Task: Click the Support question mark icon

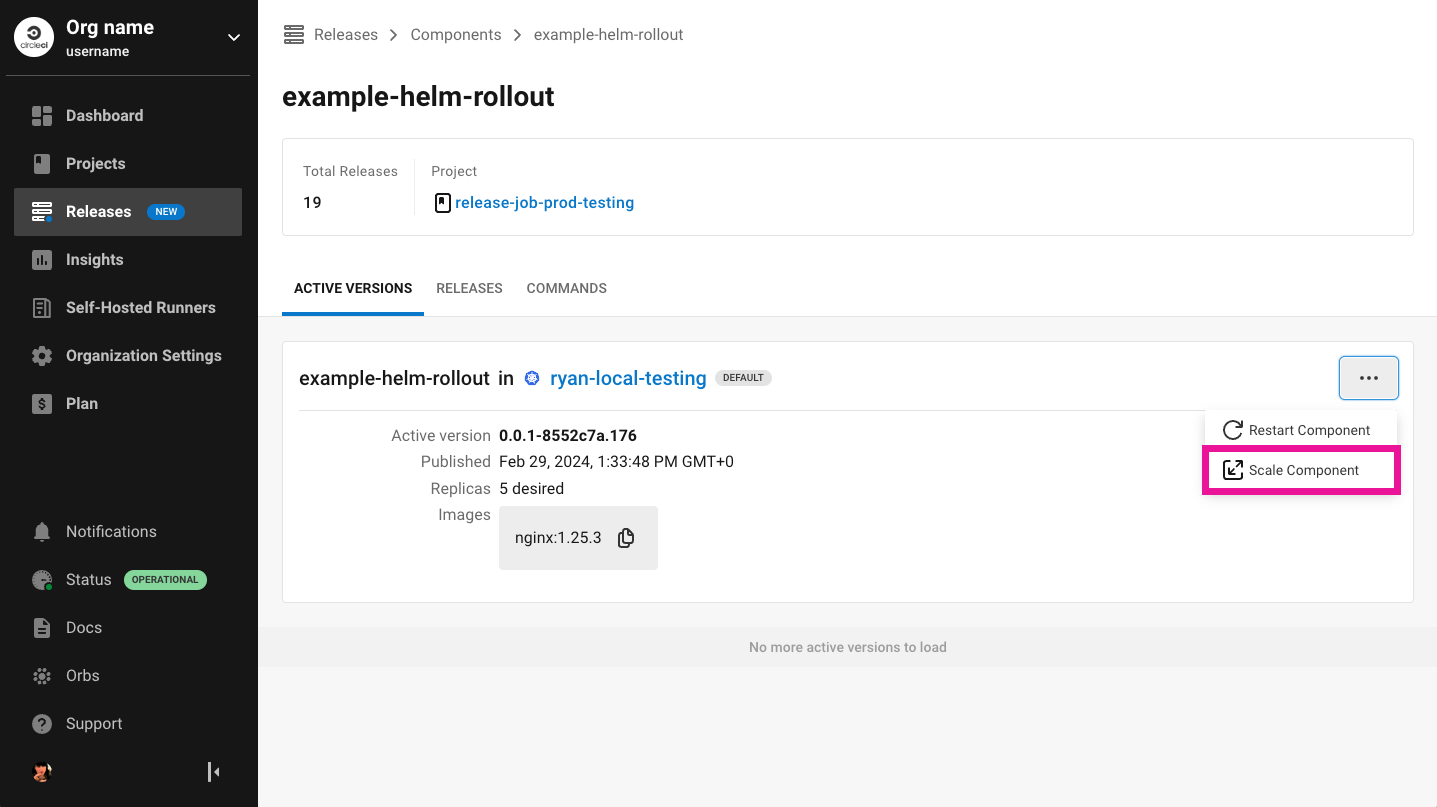Action: point(42,724)
